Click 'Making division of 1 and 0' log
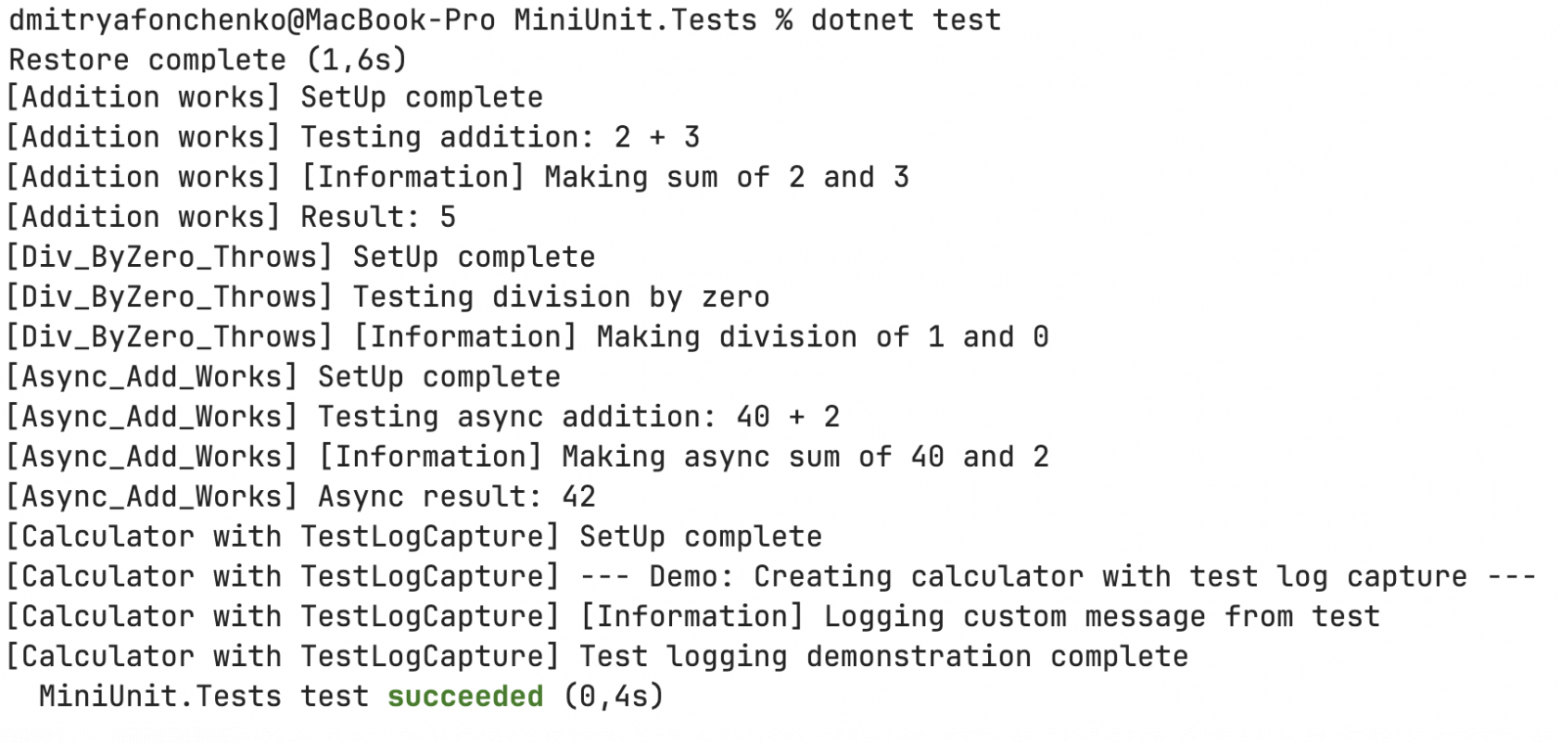1560x743 pixels. [x=823, y=338]
